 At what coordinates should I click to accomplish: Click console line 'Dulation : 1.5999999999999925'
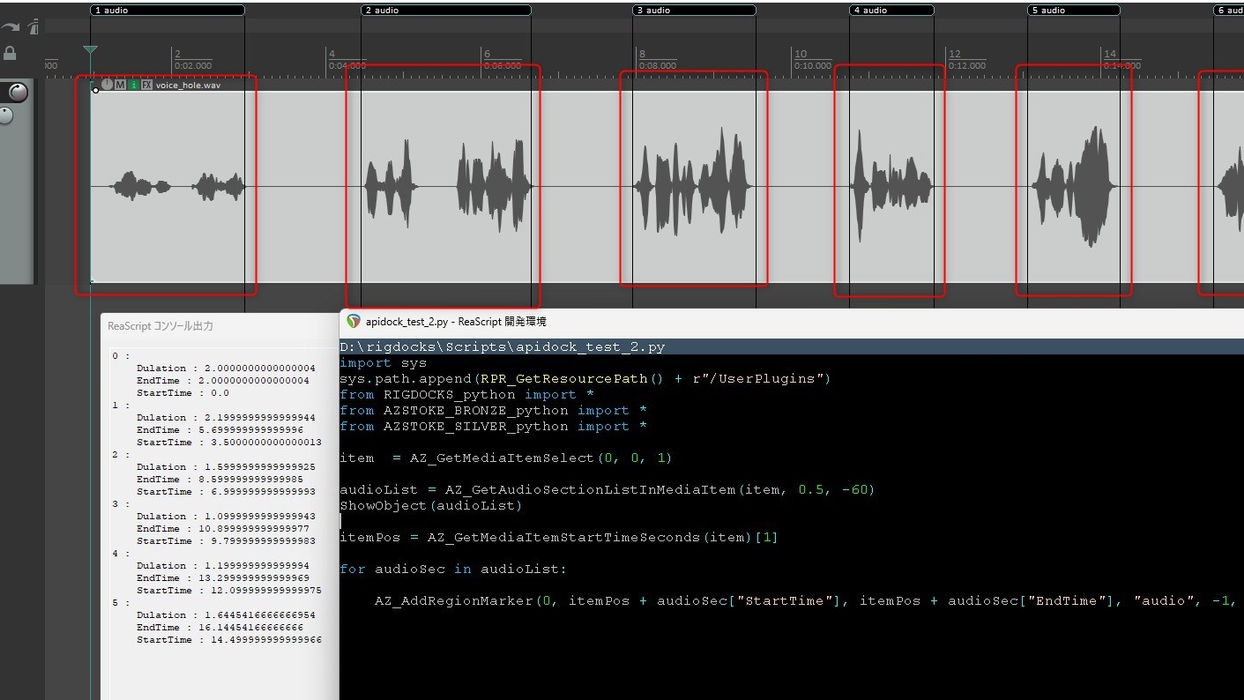click(x=226, y=467)
